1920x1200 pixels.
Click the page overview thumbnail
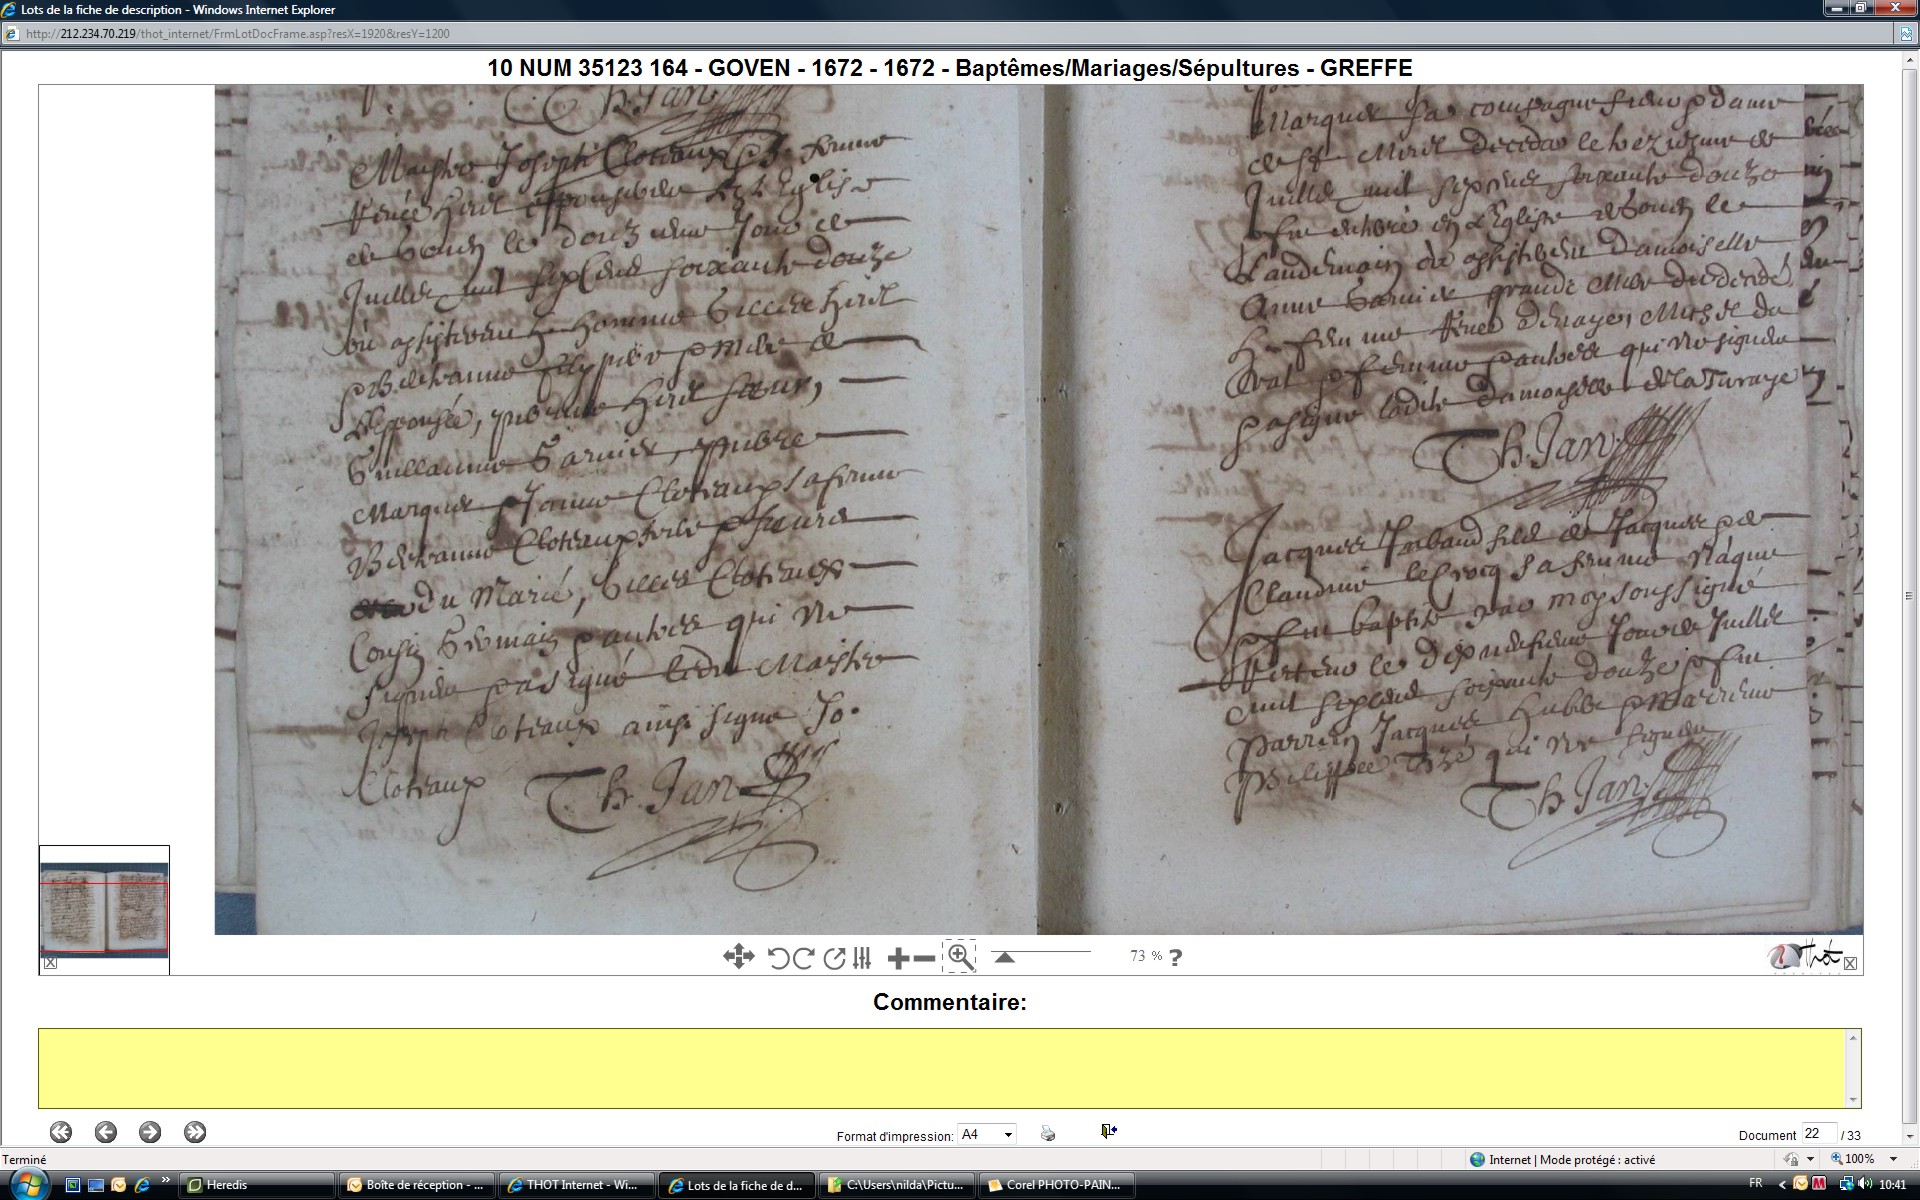(104, 910)
